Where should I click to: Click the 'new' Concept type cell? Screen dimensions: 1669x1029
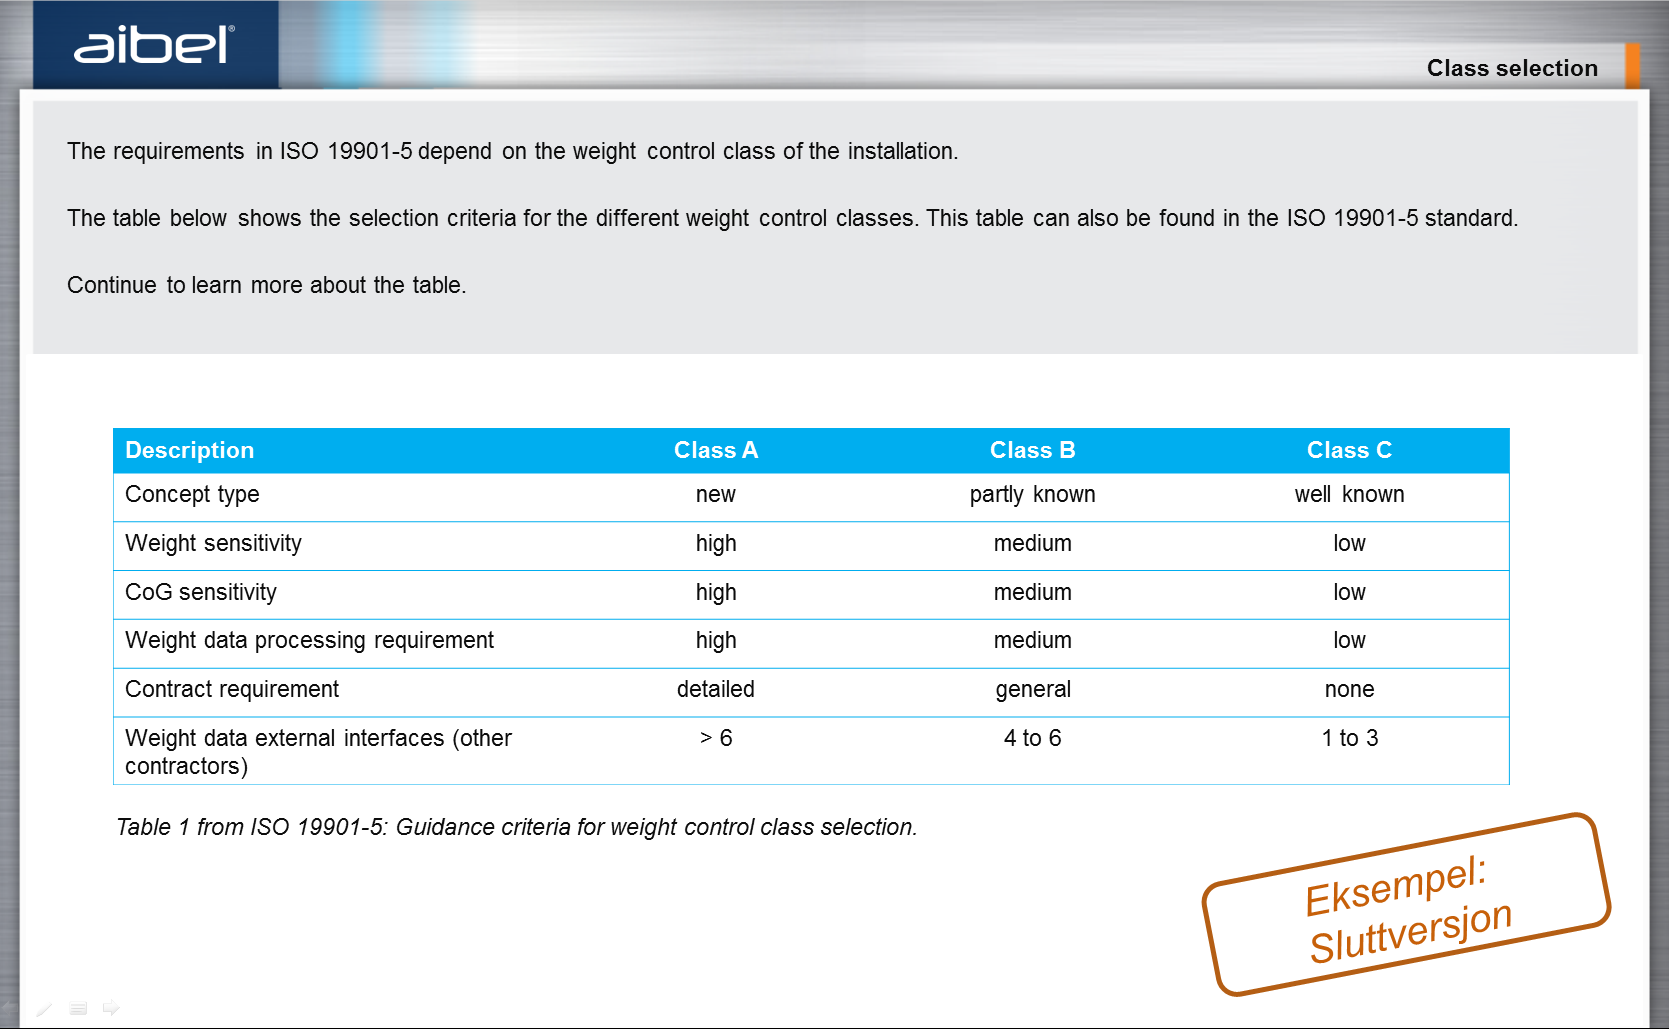click(716, 494)
